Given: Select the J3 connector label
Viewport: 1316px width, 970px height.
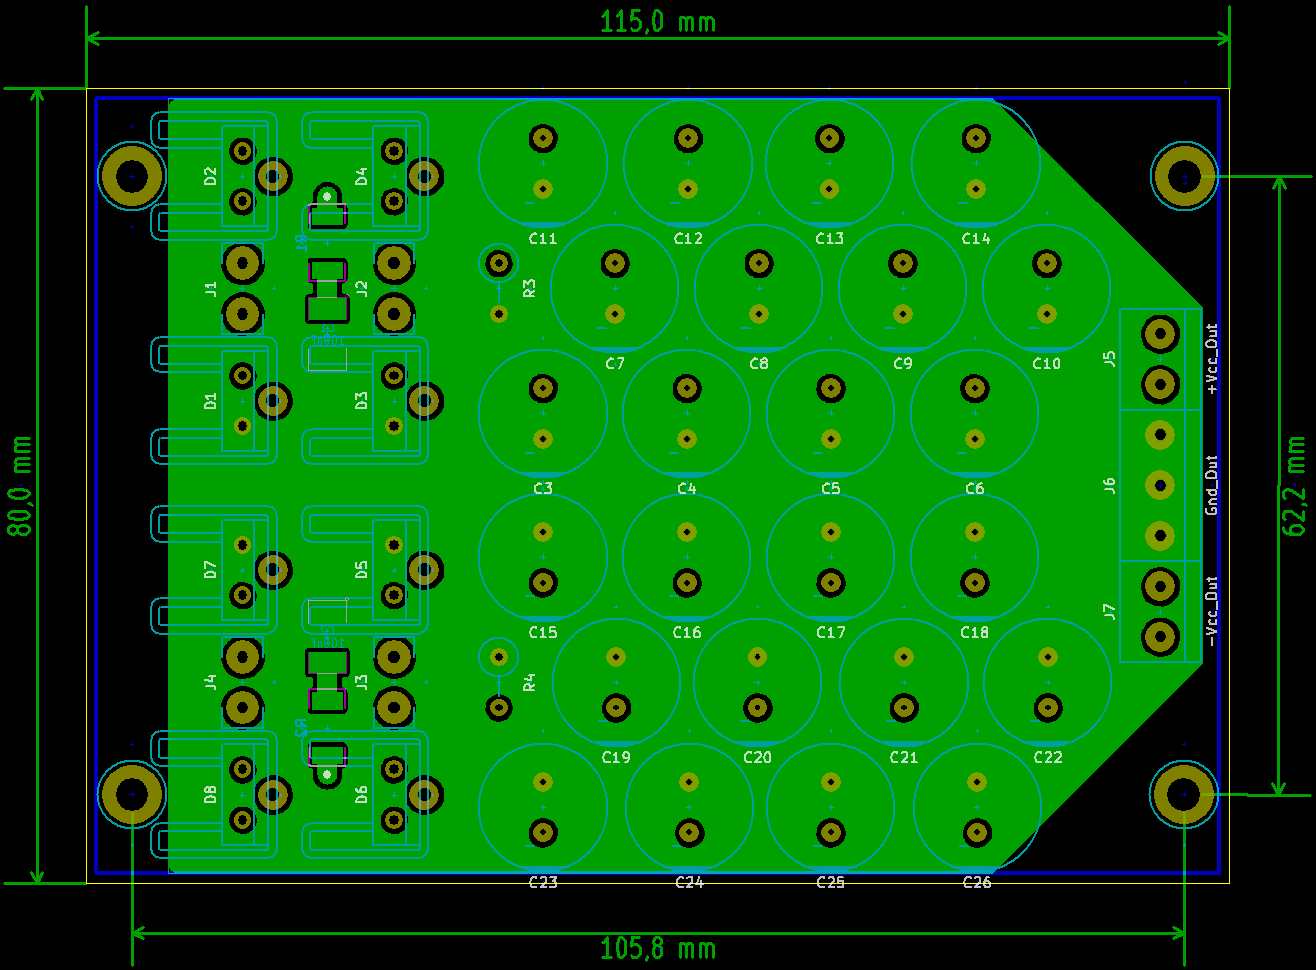Looking at the screenshot, I should pyautogui.click(x=362, y=682).
